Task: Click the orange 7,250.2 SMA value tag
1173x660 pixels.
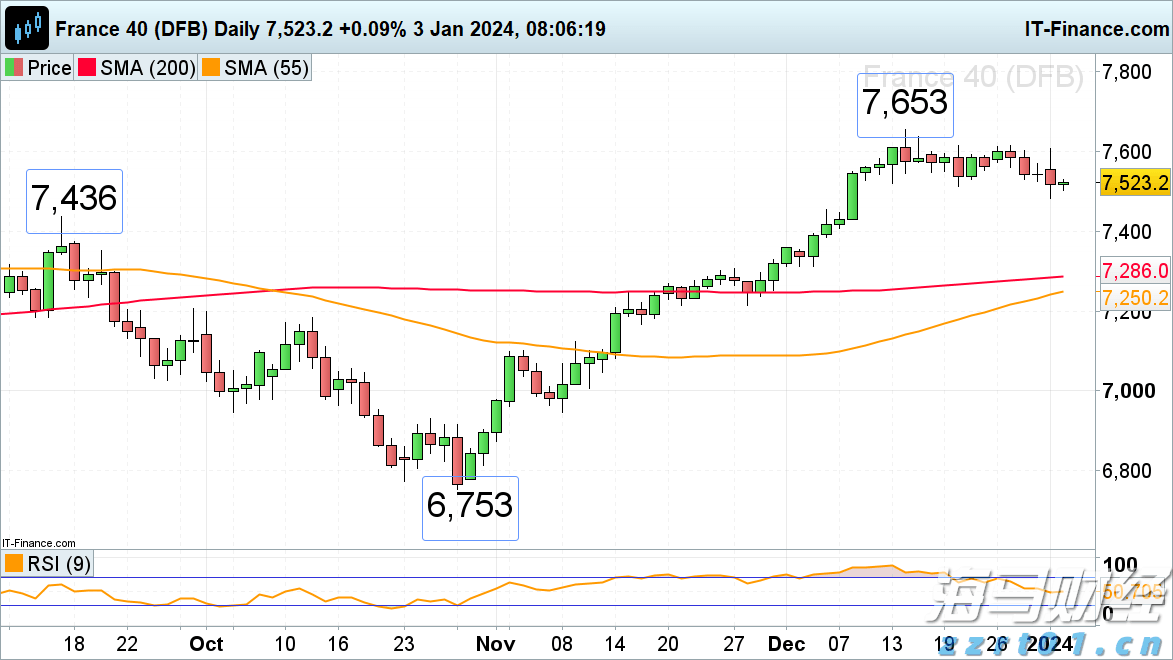Action: [1134, 297]
